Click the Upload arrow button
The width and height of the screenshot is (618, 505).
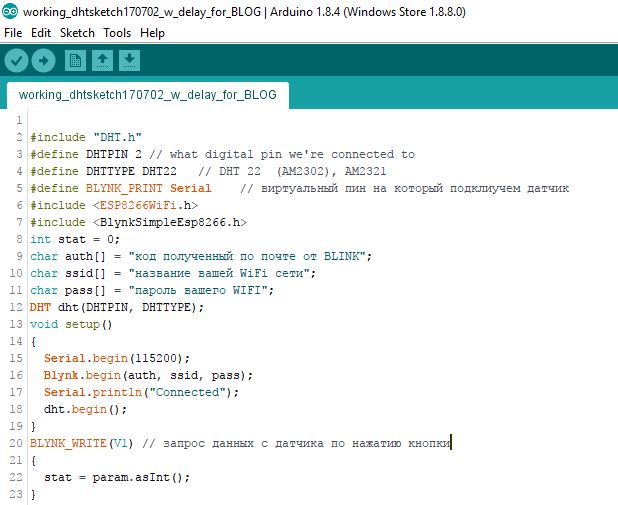click(43, 61)
